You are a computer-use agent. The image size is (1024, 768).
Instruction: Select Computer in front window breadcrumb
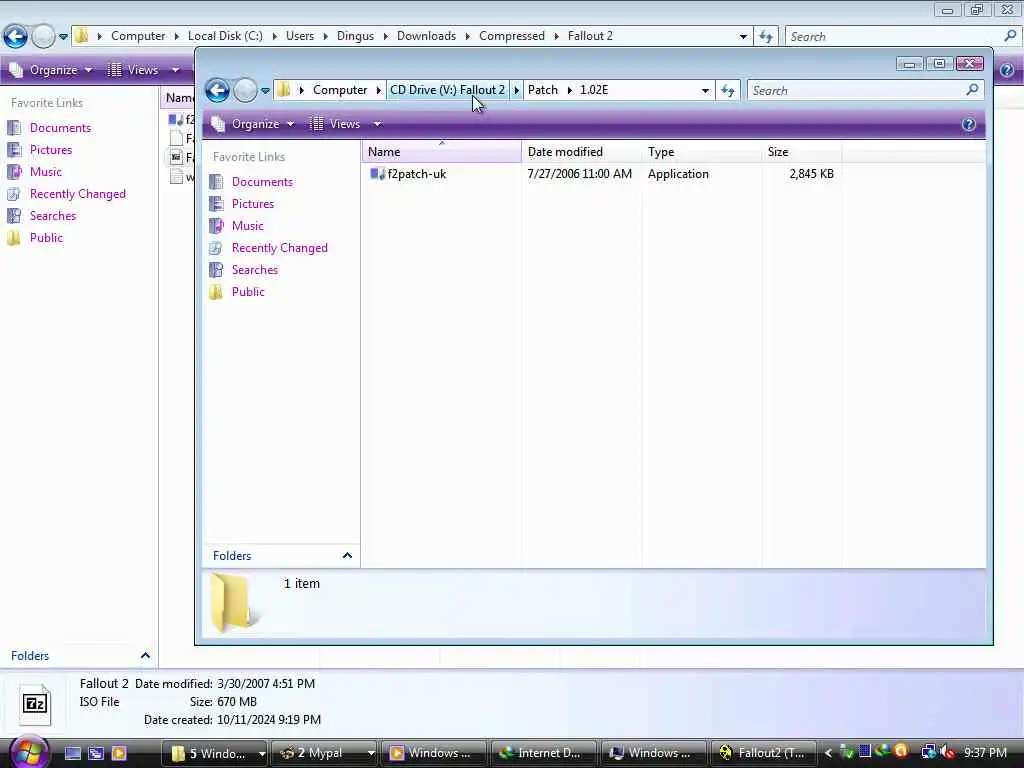click(x=340, y=90)
